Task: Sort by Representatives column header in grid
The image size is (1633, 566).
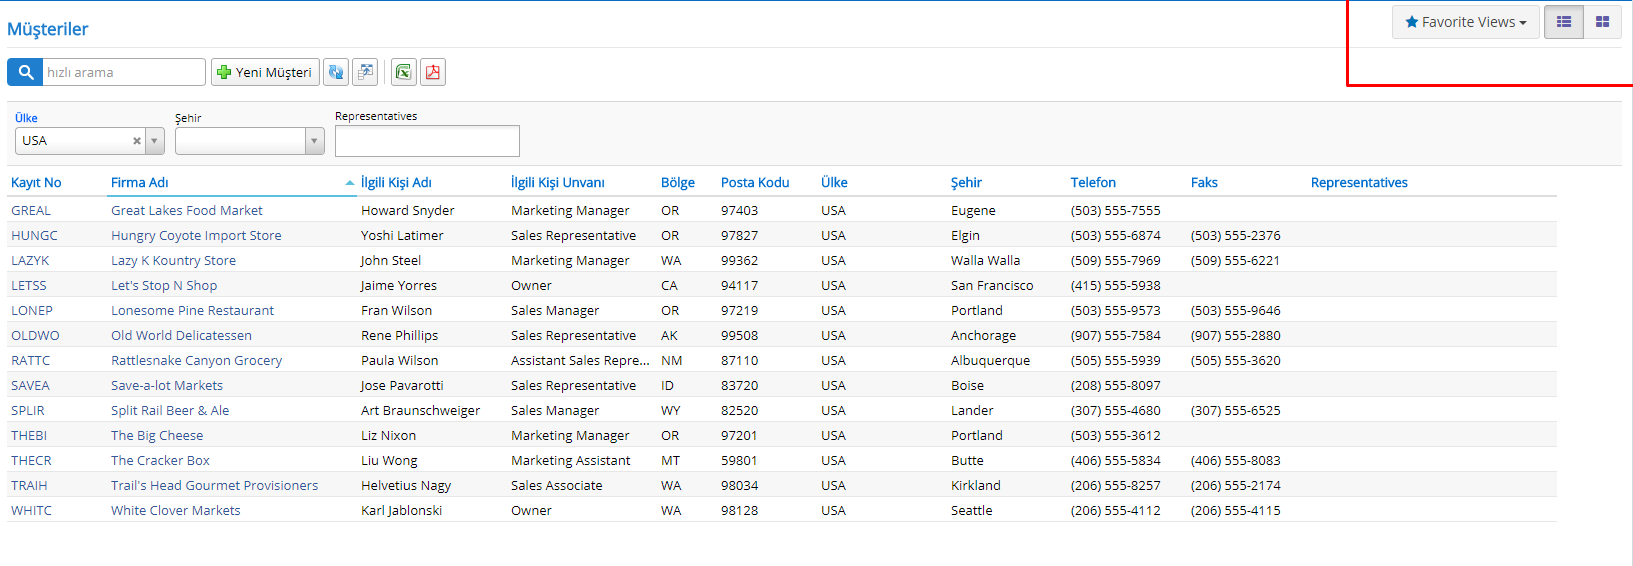Action: 1359,182
